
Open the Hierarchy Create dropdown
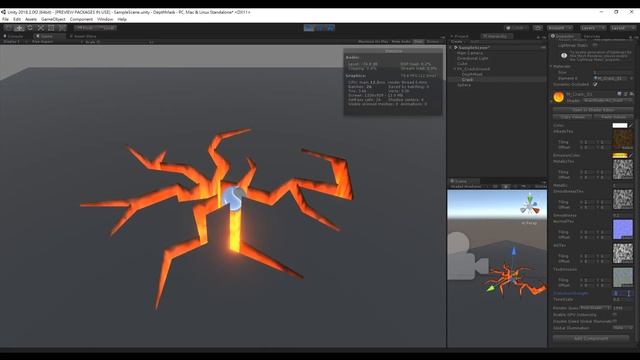coord(458,42)
